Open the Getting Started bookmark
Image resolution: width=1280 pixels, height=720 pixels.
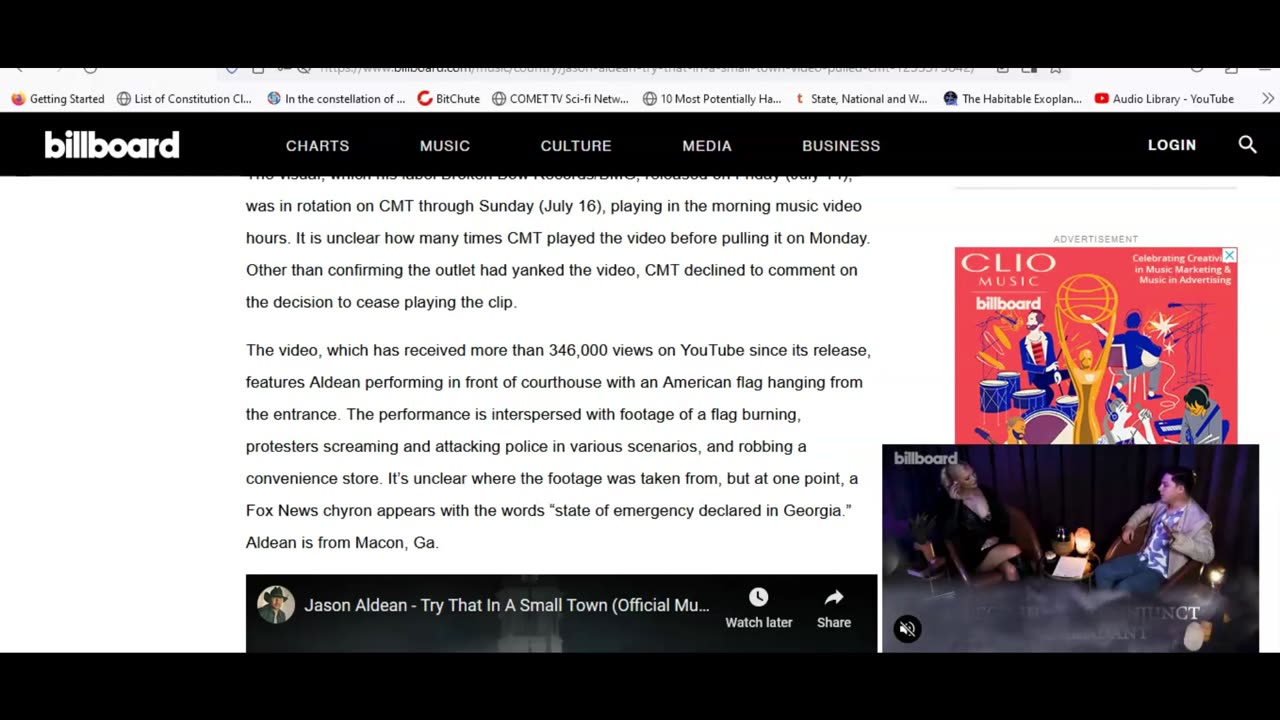(x=57, y=99)
